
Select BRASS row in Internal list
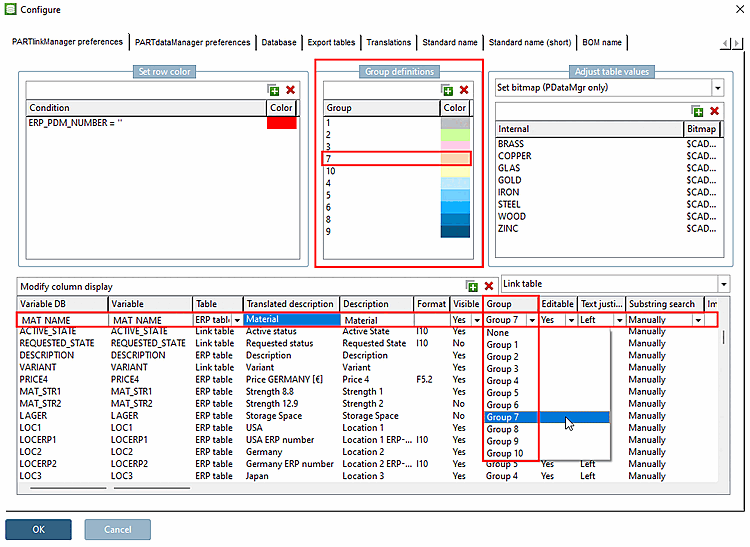(x=511, y=144)
